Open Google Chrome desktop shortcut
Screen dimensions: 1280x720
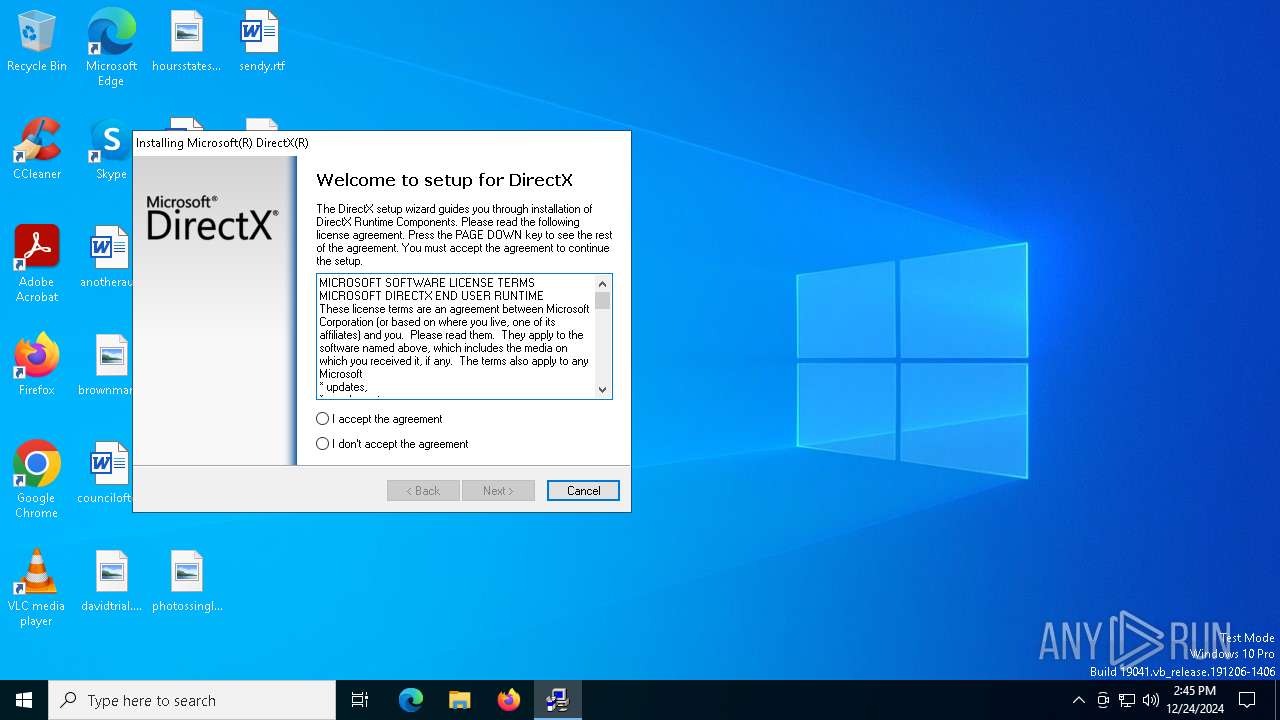coord(37,480)
